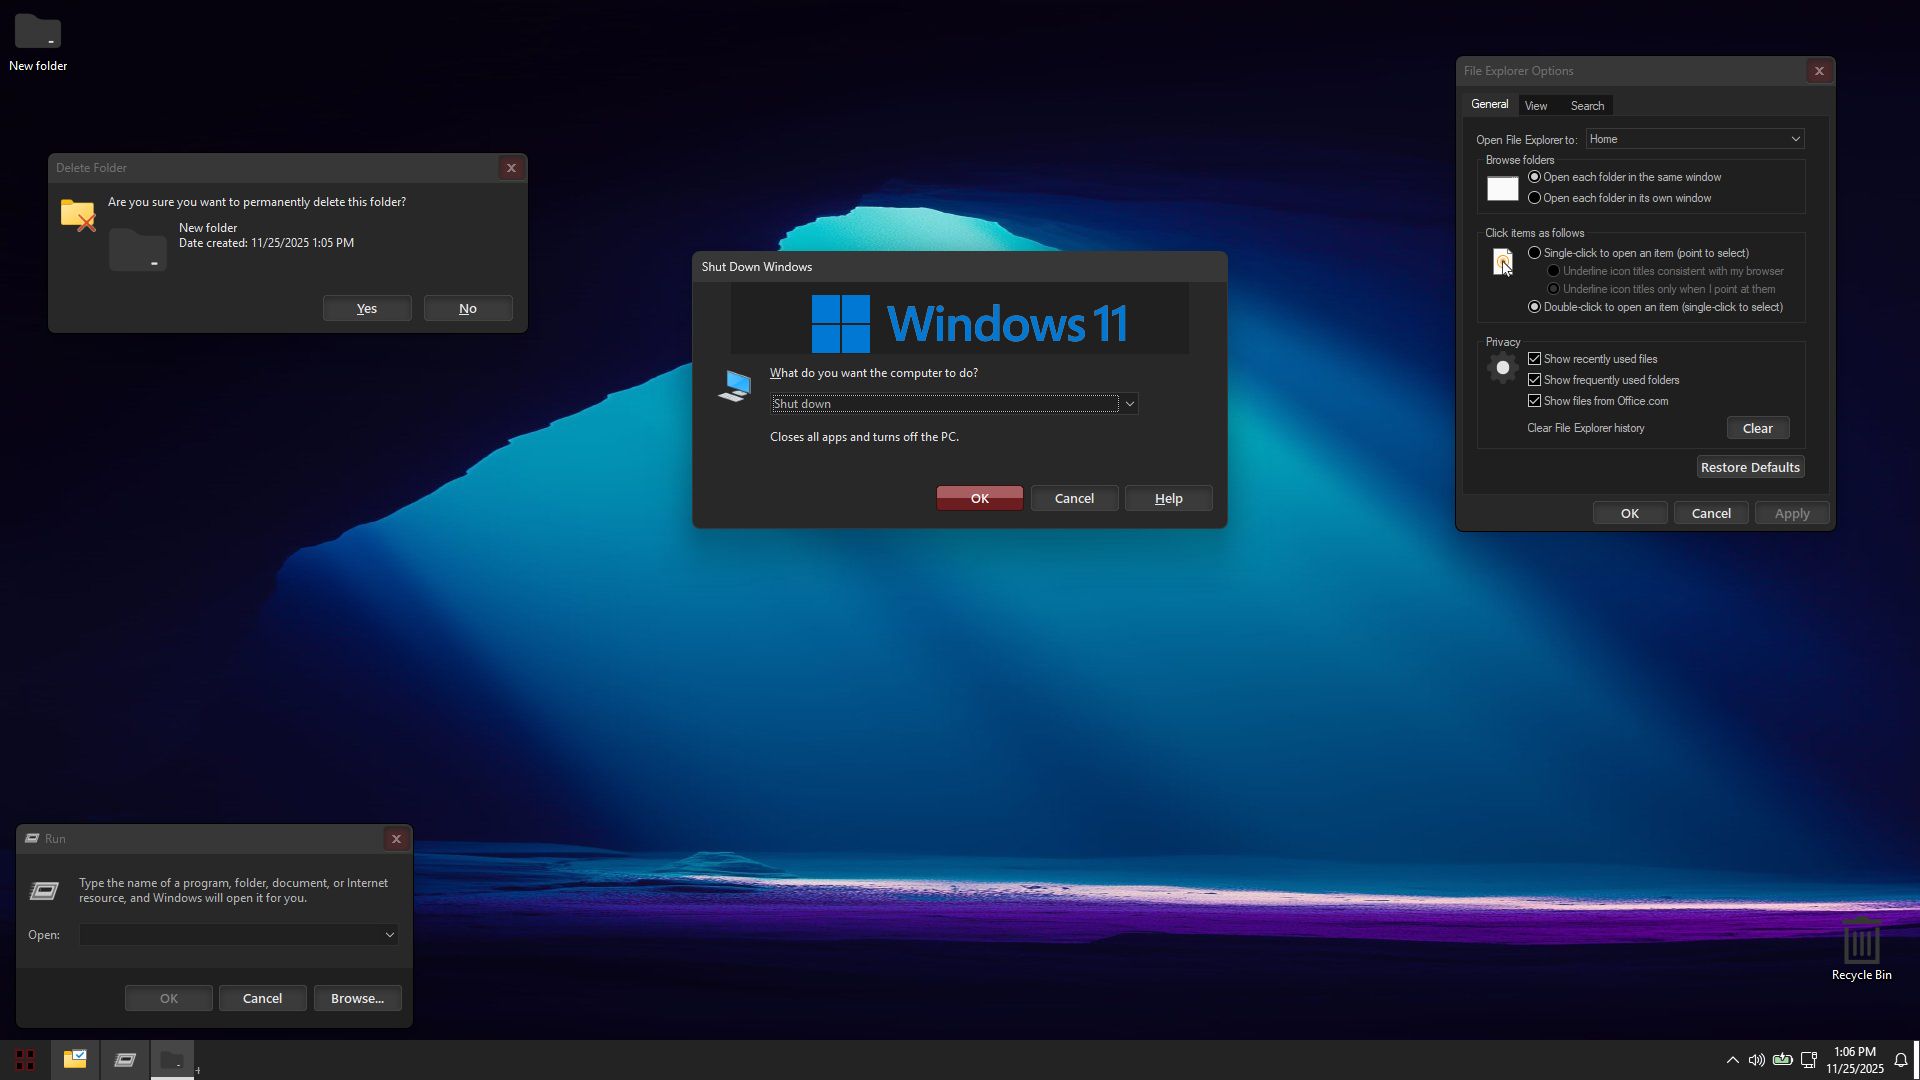Screen dimensions: 1920x1080
Task: Expand the Shut down action dropdown
Action: pos(1129,404)
